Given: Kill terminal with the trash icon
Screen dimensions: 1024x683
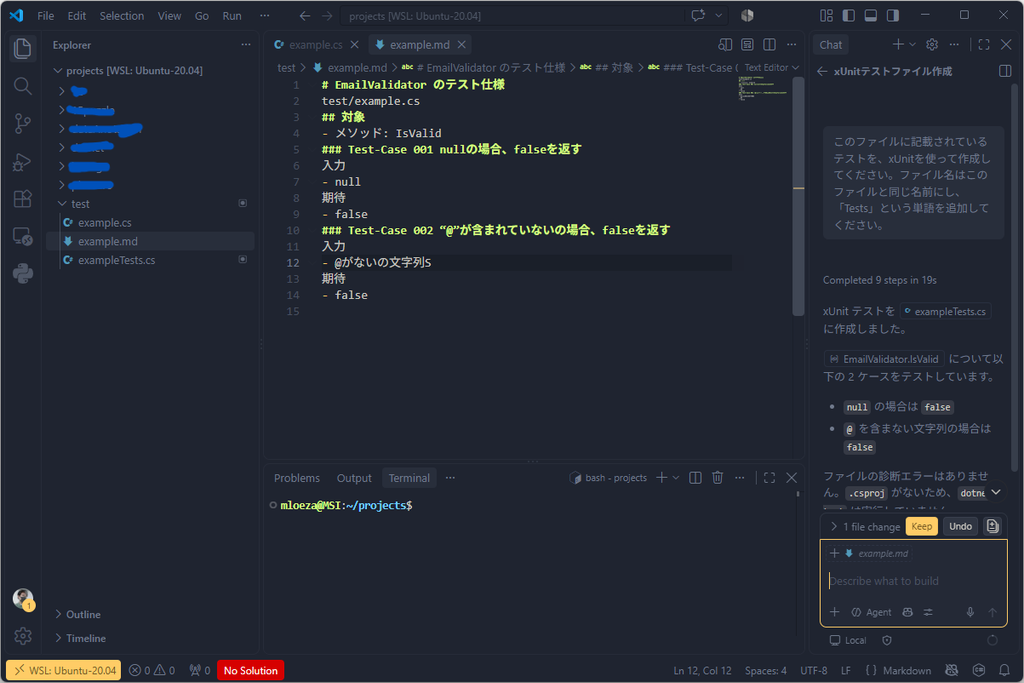Looking at the screenshot, I should coord(717,478).
